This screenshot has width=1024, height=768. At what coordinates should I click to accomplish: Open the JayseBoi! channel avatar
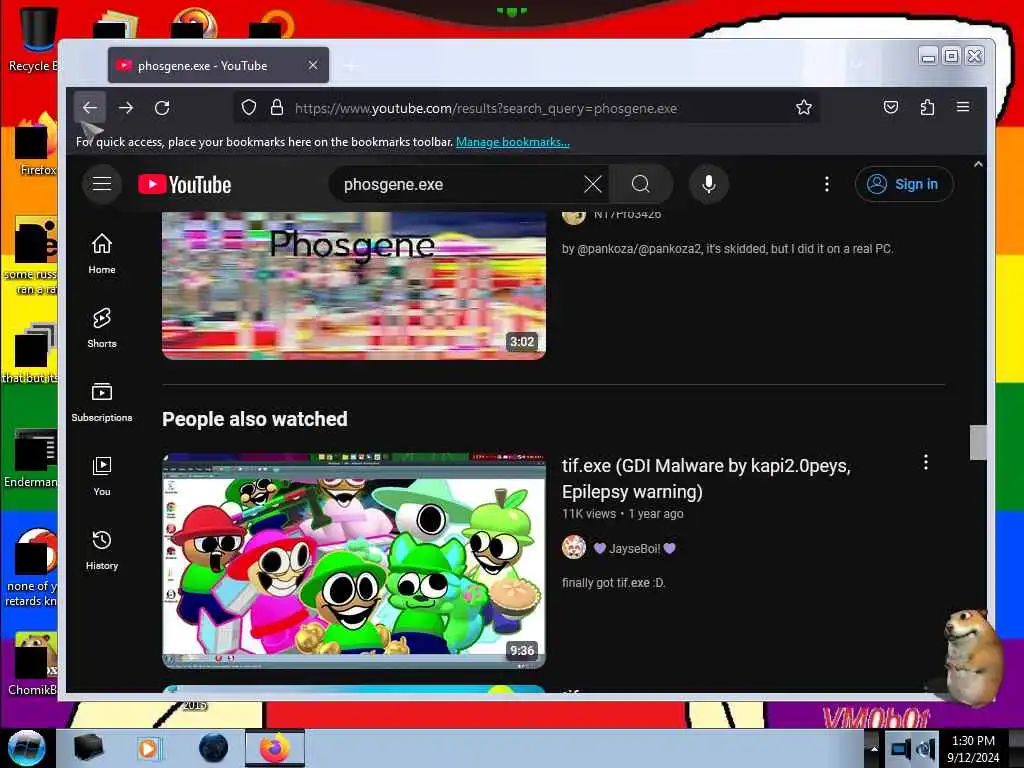tap(574, 547)
